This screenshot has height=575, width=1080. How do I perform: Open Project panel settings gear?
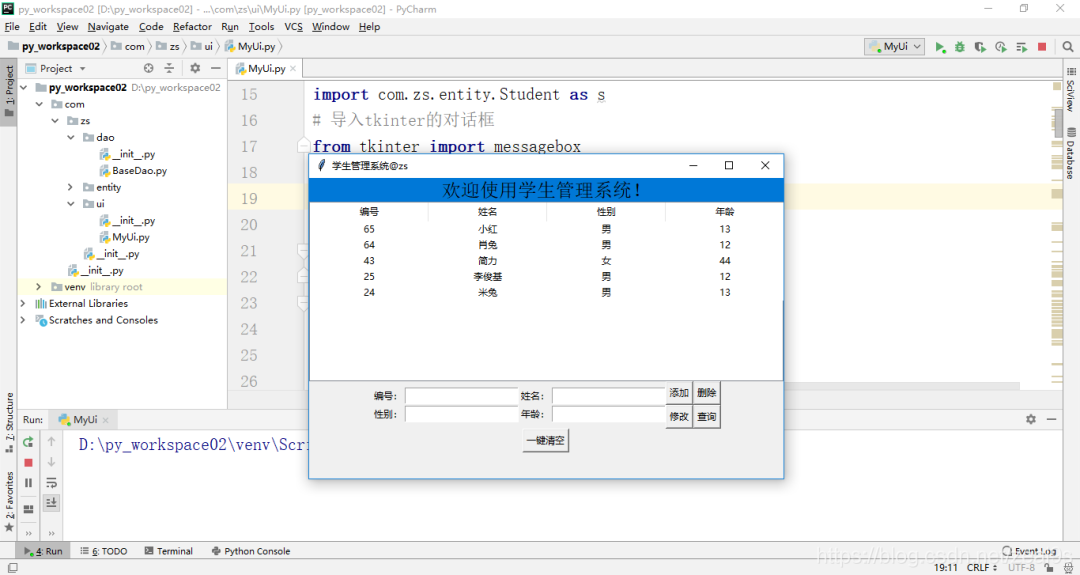[195, 68]
